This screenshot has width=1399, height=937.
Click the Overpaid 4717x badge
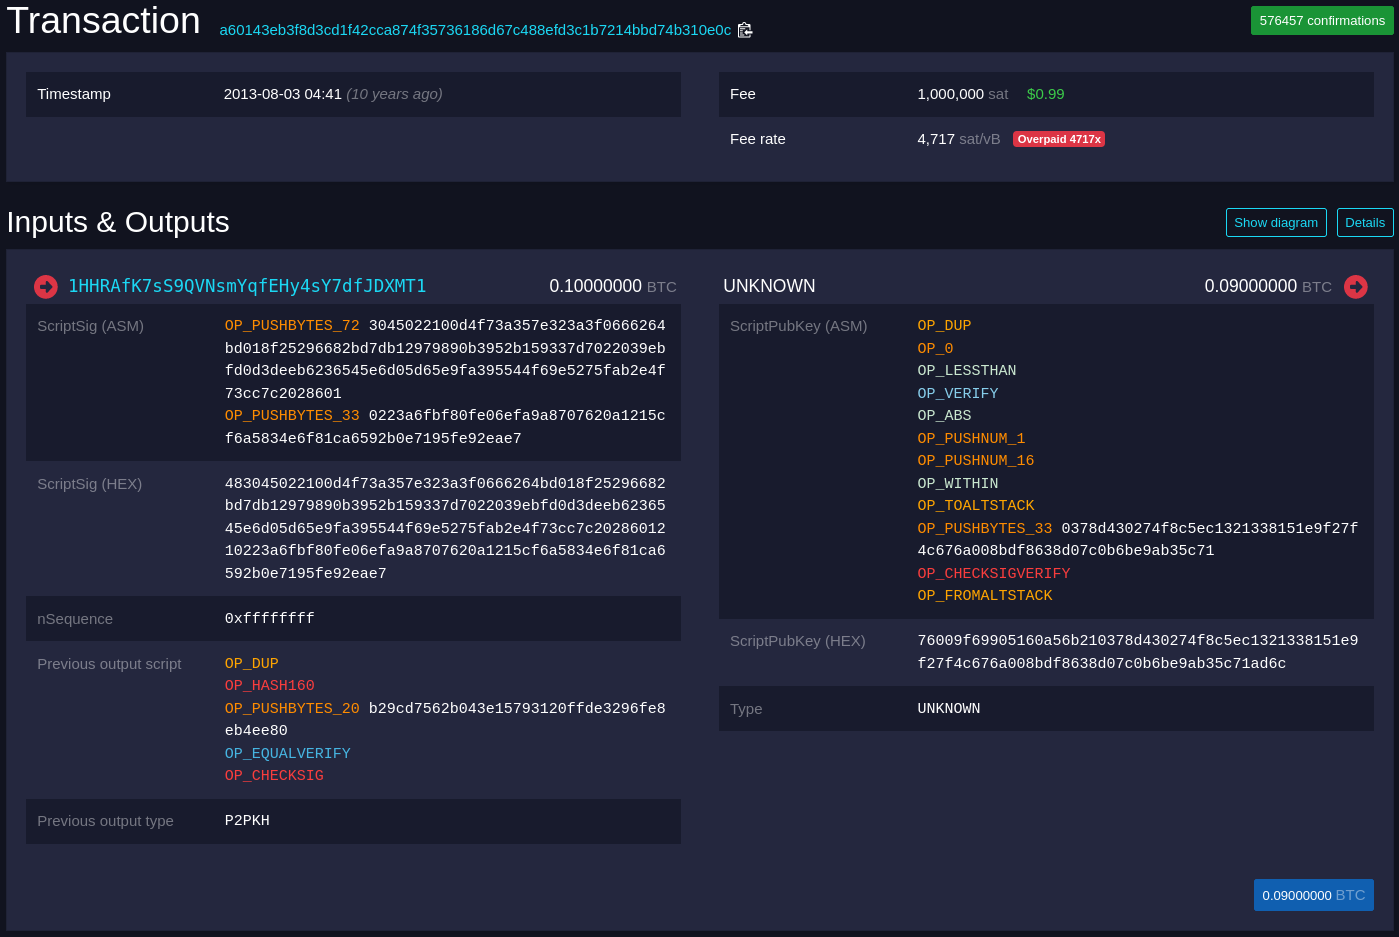1058,139
